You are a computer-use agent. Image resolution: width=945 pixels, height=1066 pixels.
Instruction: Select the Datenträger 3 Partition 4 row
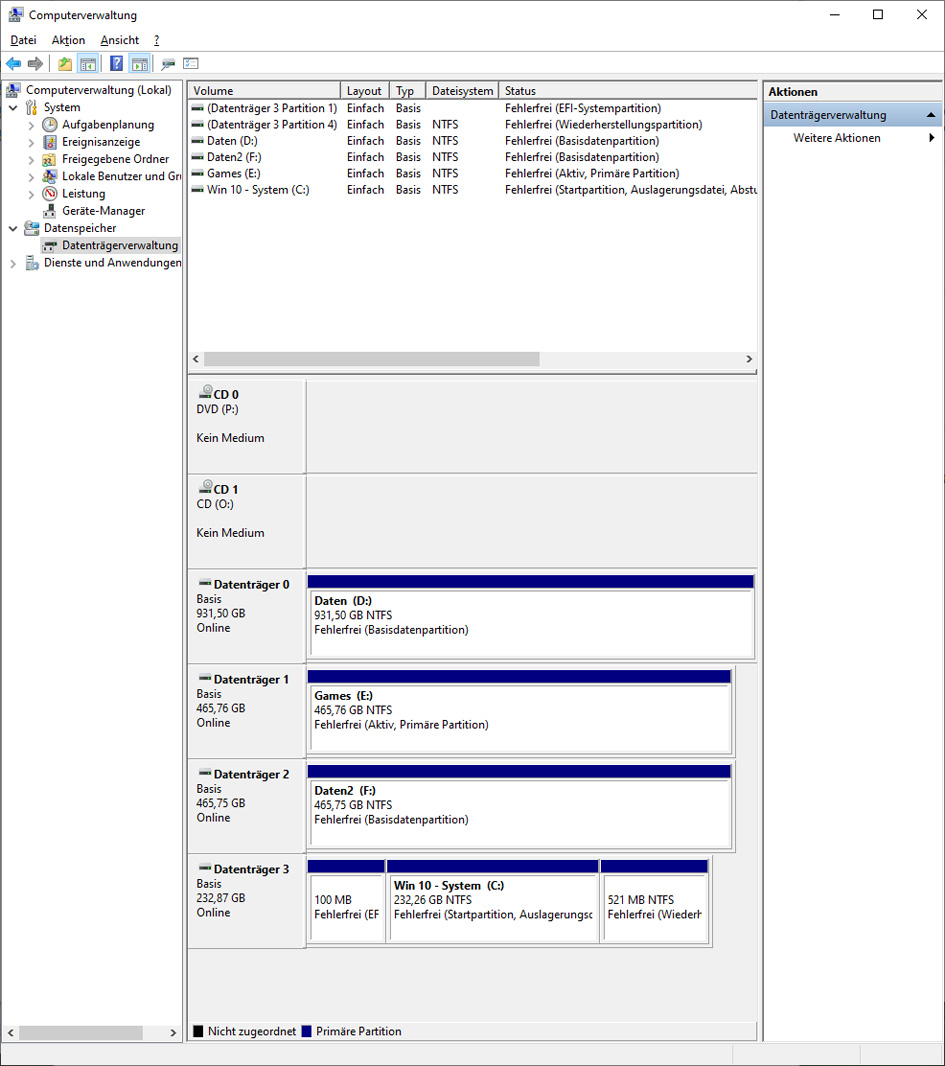coord(472,124)
